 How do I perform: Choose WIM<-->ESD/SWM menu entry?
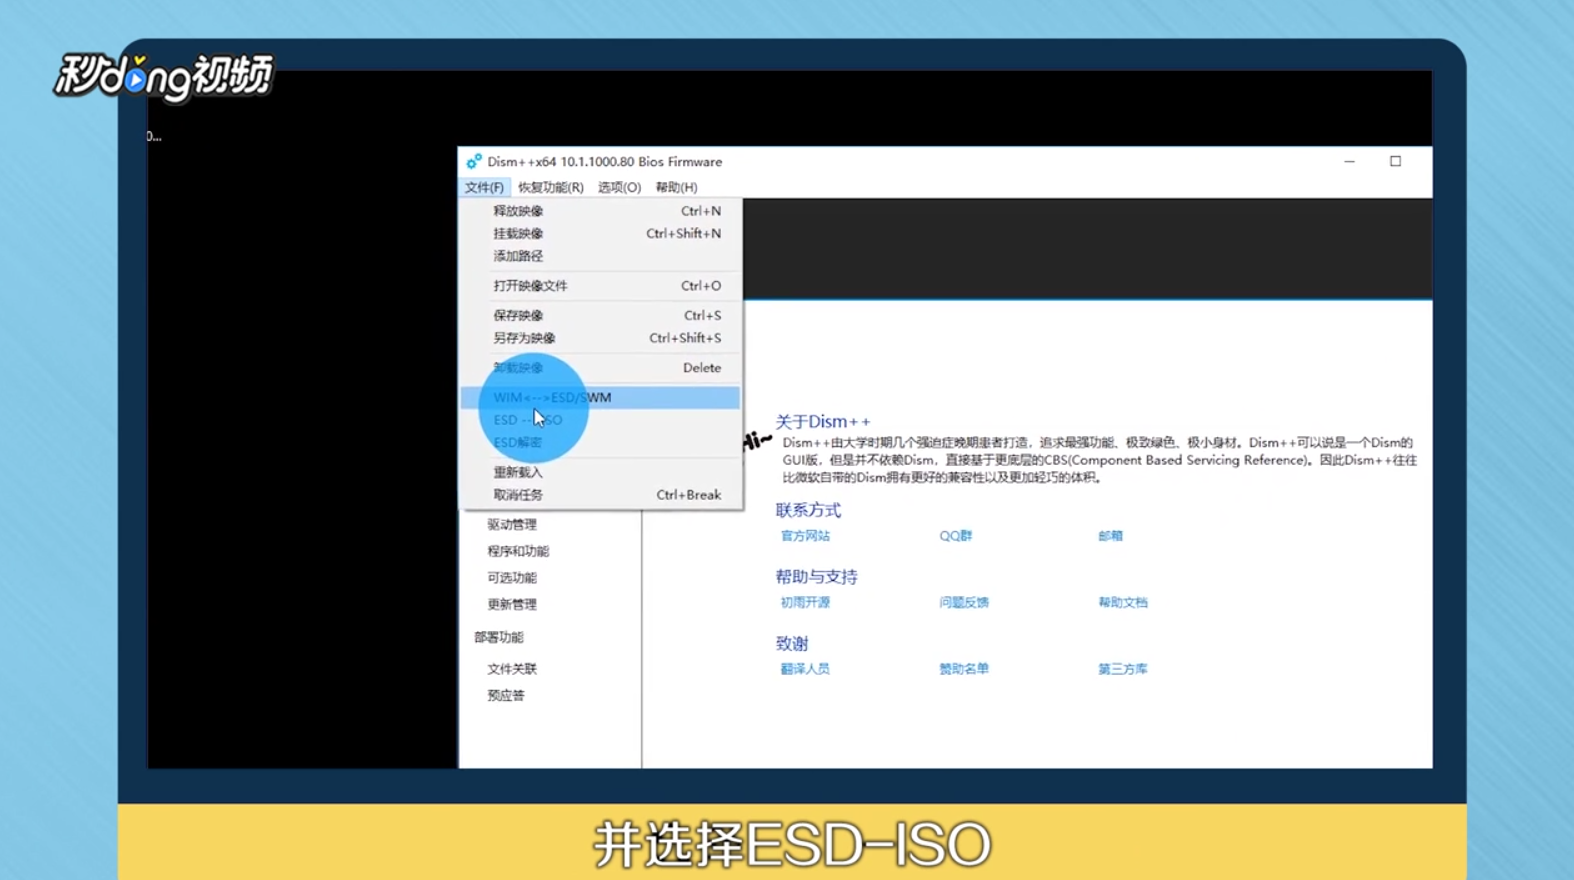[600, 397]
